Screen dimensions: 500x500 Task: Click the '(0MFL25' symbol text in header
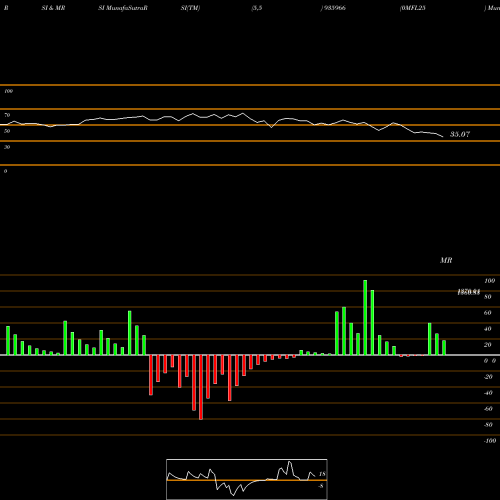pyautogui.click(x=412, y=8)
